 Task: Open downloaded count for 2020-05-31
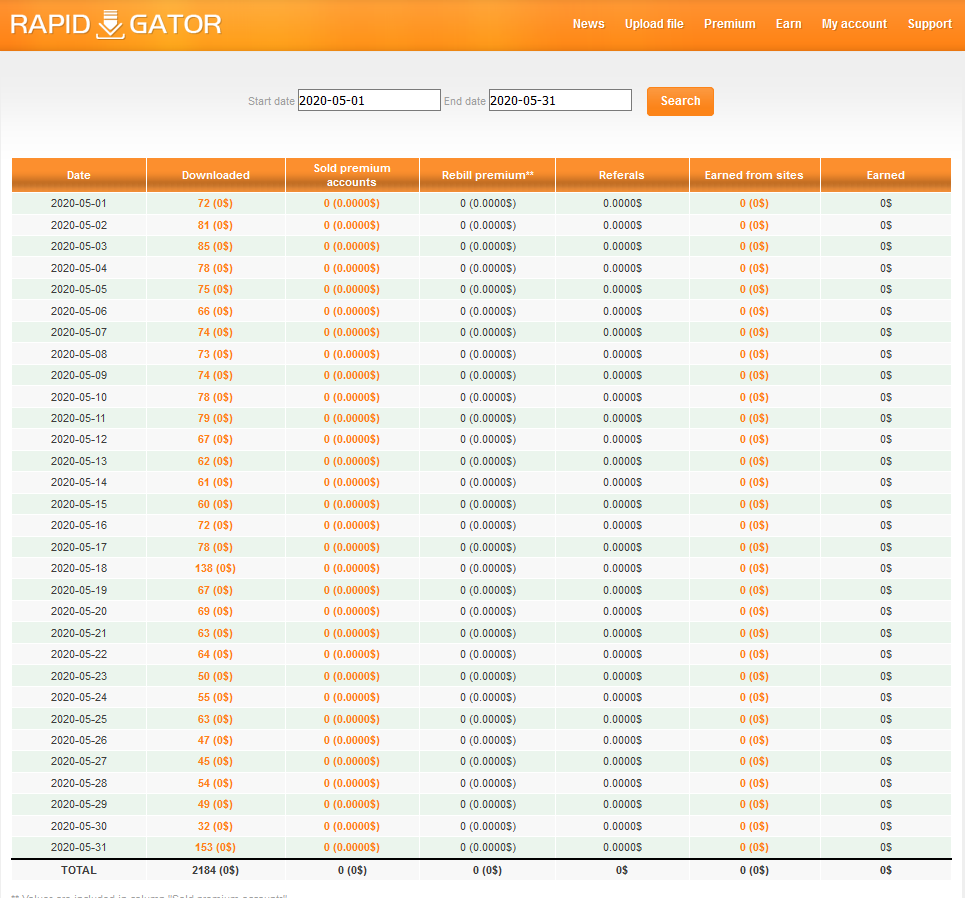pos(215,847)
